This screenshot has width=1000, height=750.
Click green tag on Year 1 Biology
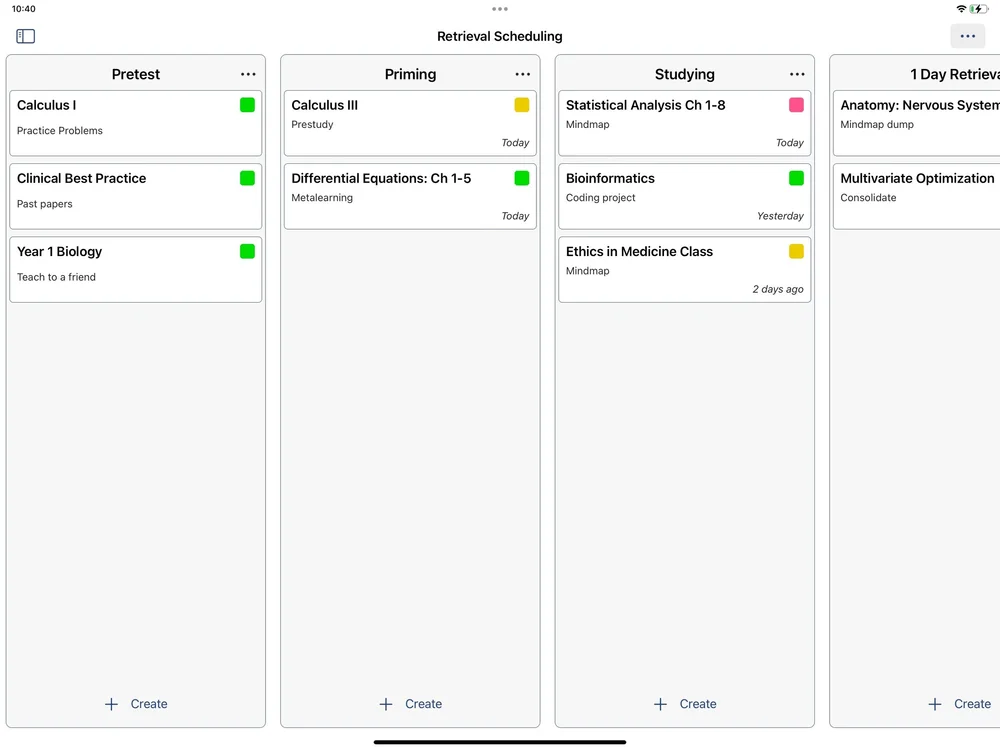(x=247, y=252)
